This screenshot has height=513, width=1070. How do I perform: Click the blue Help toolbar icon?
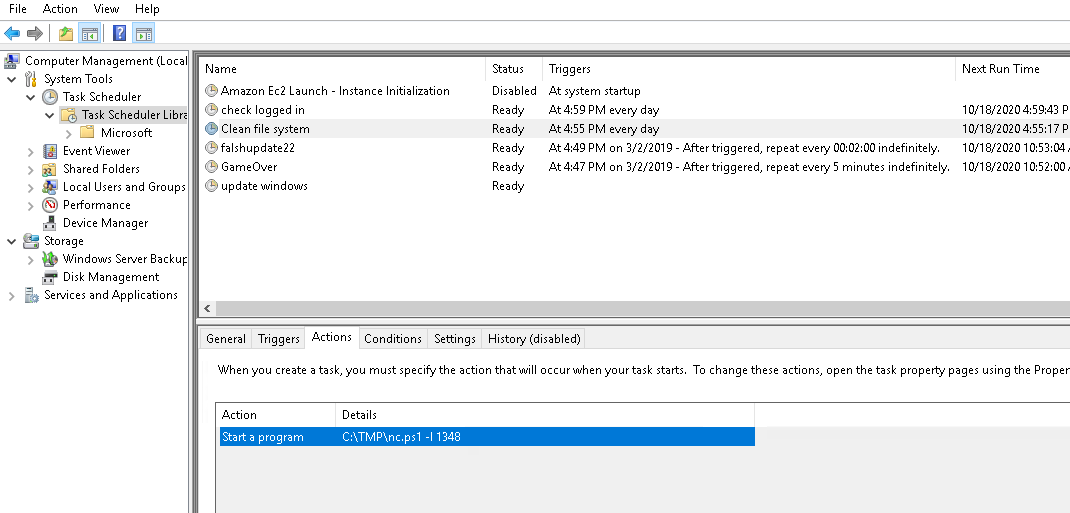(x=119, y=34)
